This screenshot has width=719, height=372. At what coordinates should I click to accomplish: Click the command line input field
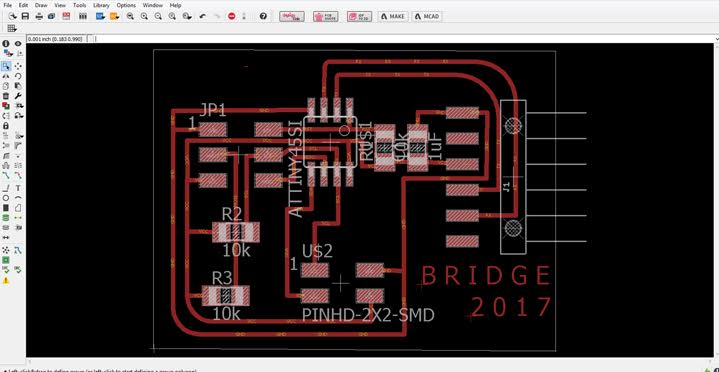click(404, 39)
